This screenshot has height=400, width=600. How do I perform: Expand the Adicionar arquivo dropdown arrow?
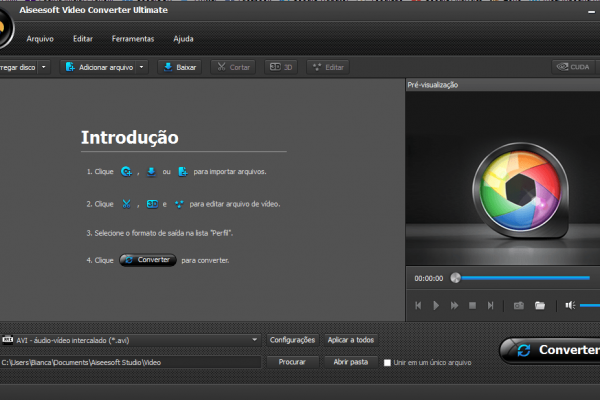142,67
